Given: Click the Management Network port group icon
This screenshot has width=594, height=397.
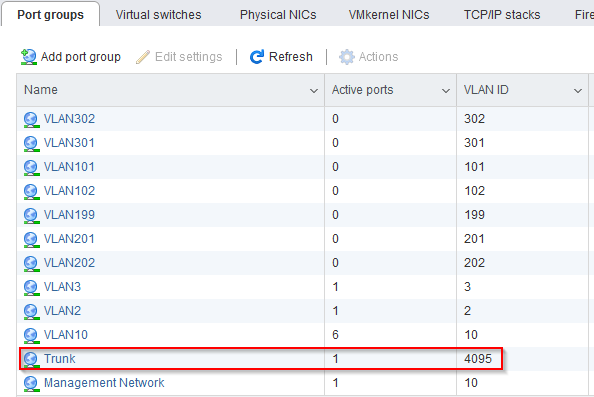Looking at the screenshot, I should click(x=31, y=383).
